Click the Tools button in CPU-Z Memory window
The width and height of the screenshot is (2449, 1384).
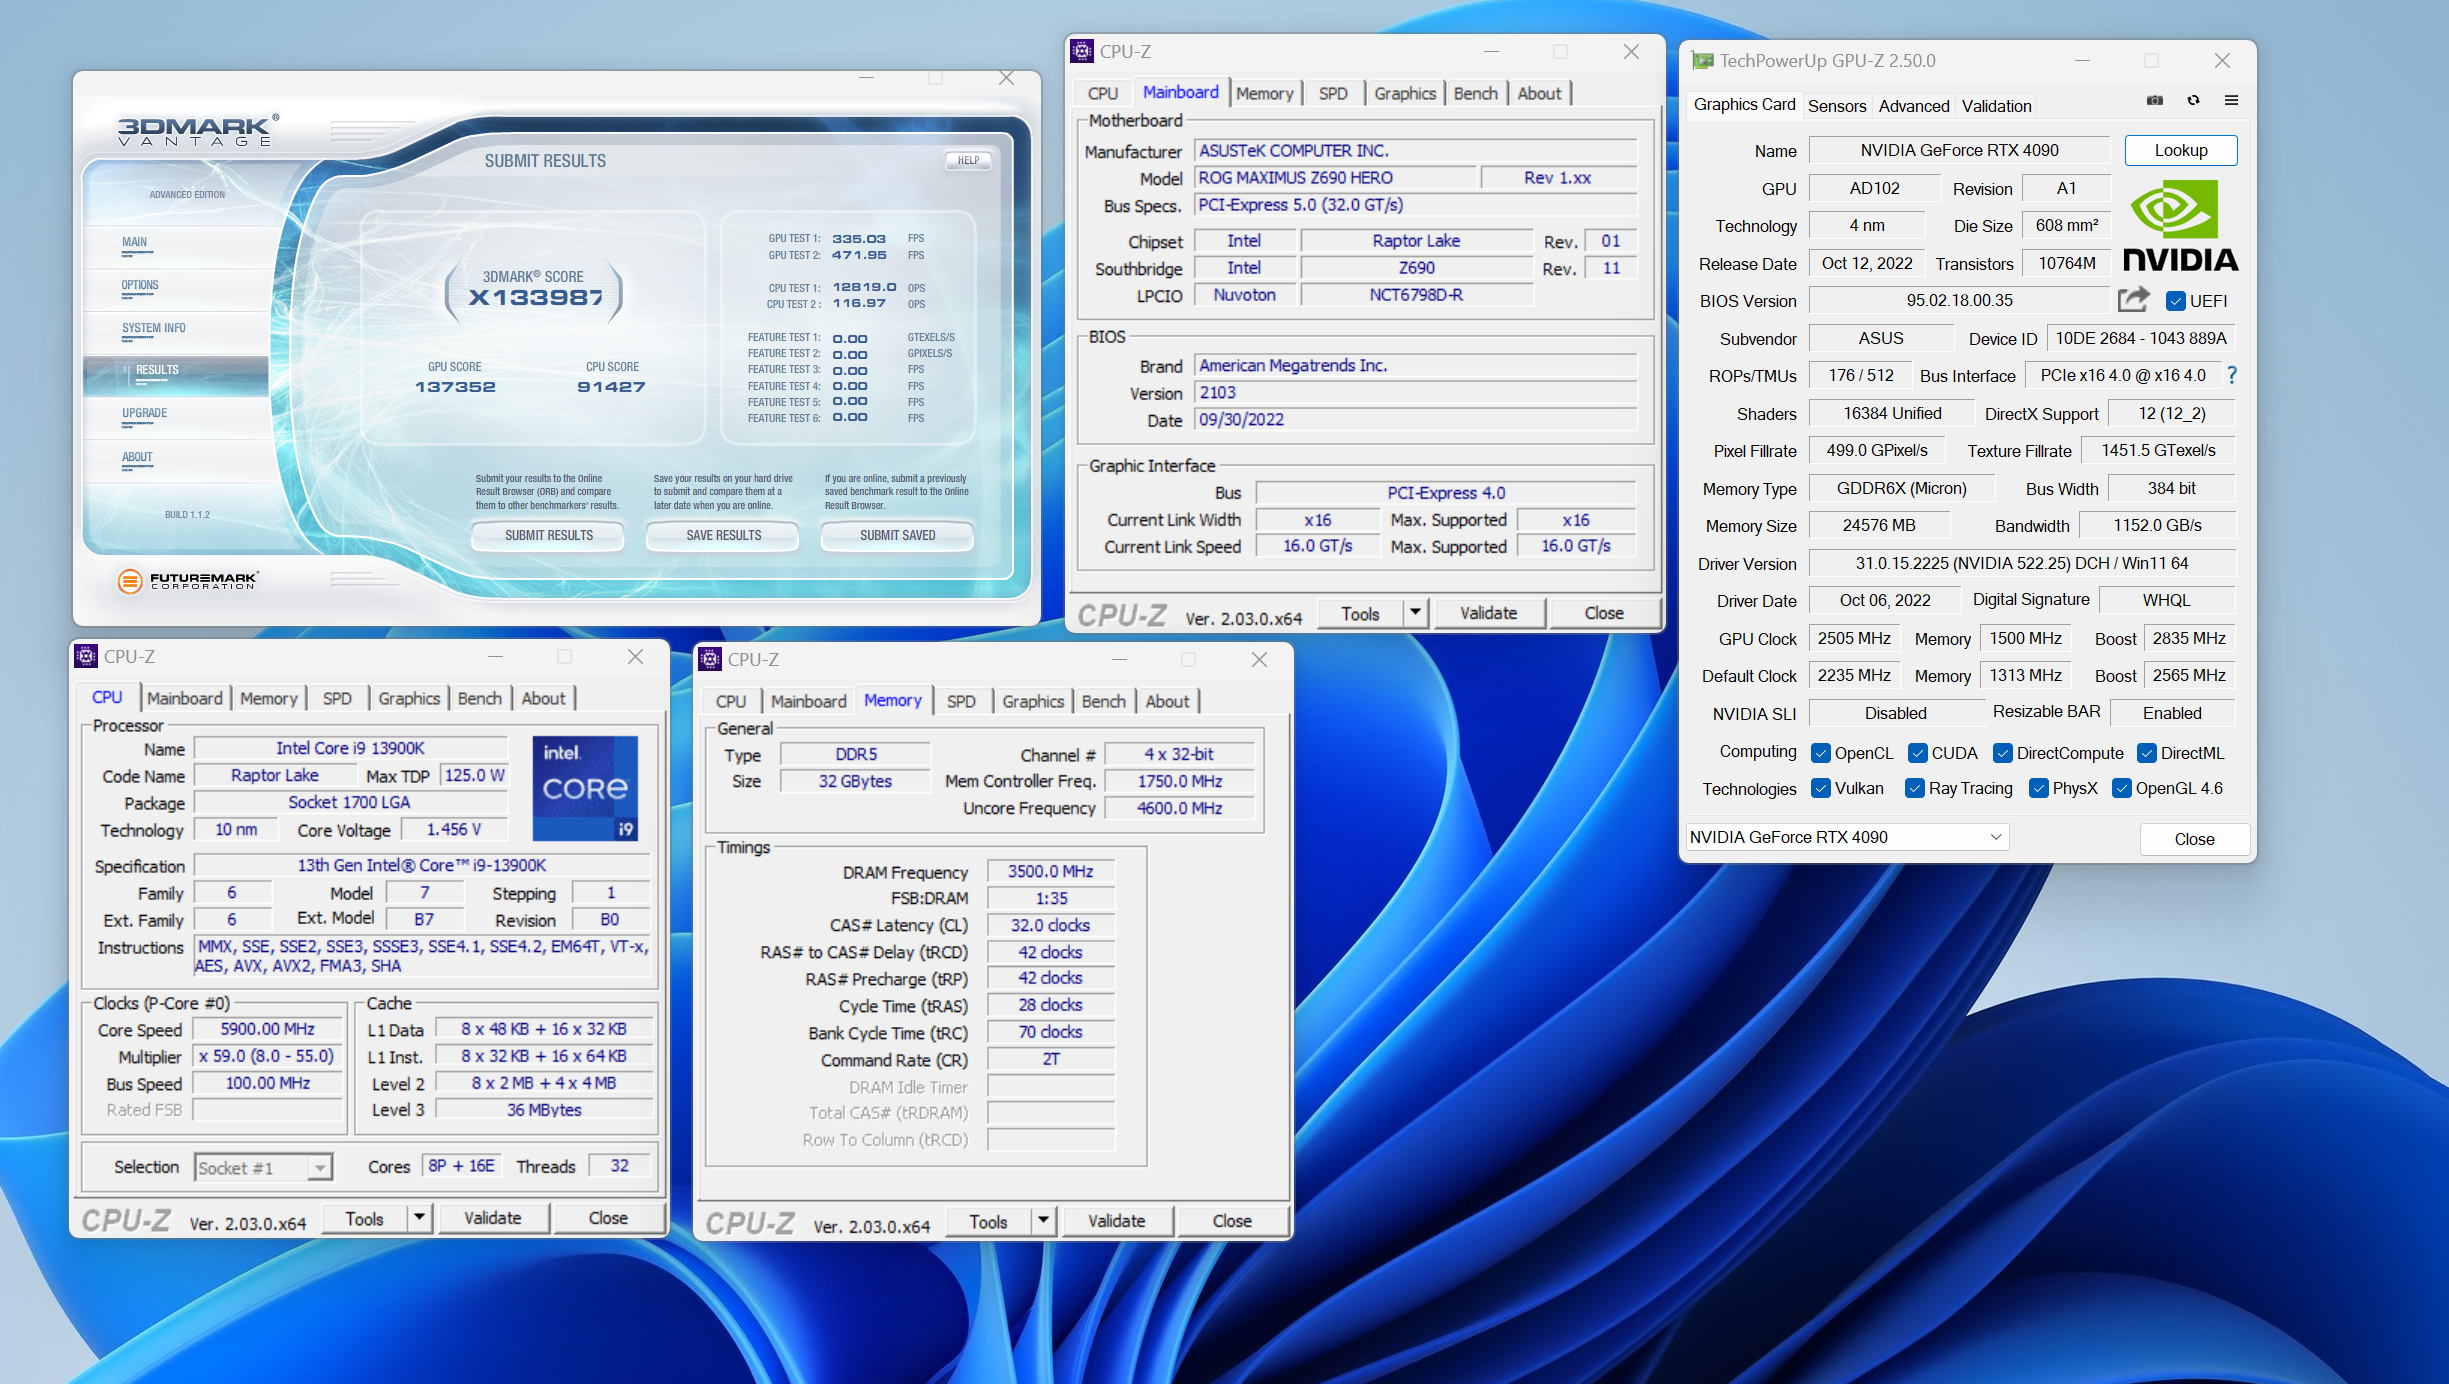pos(989,1220)
